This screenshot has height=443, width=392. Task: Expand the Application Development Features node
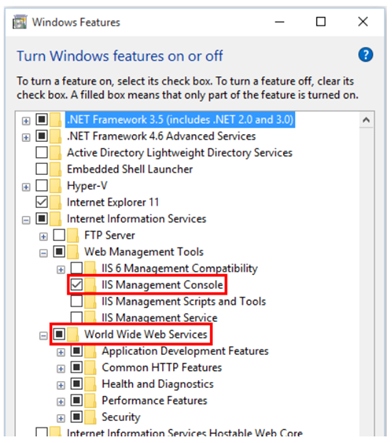click(61, 352)
